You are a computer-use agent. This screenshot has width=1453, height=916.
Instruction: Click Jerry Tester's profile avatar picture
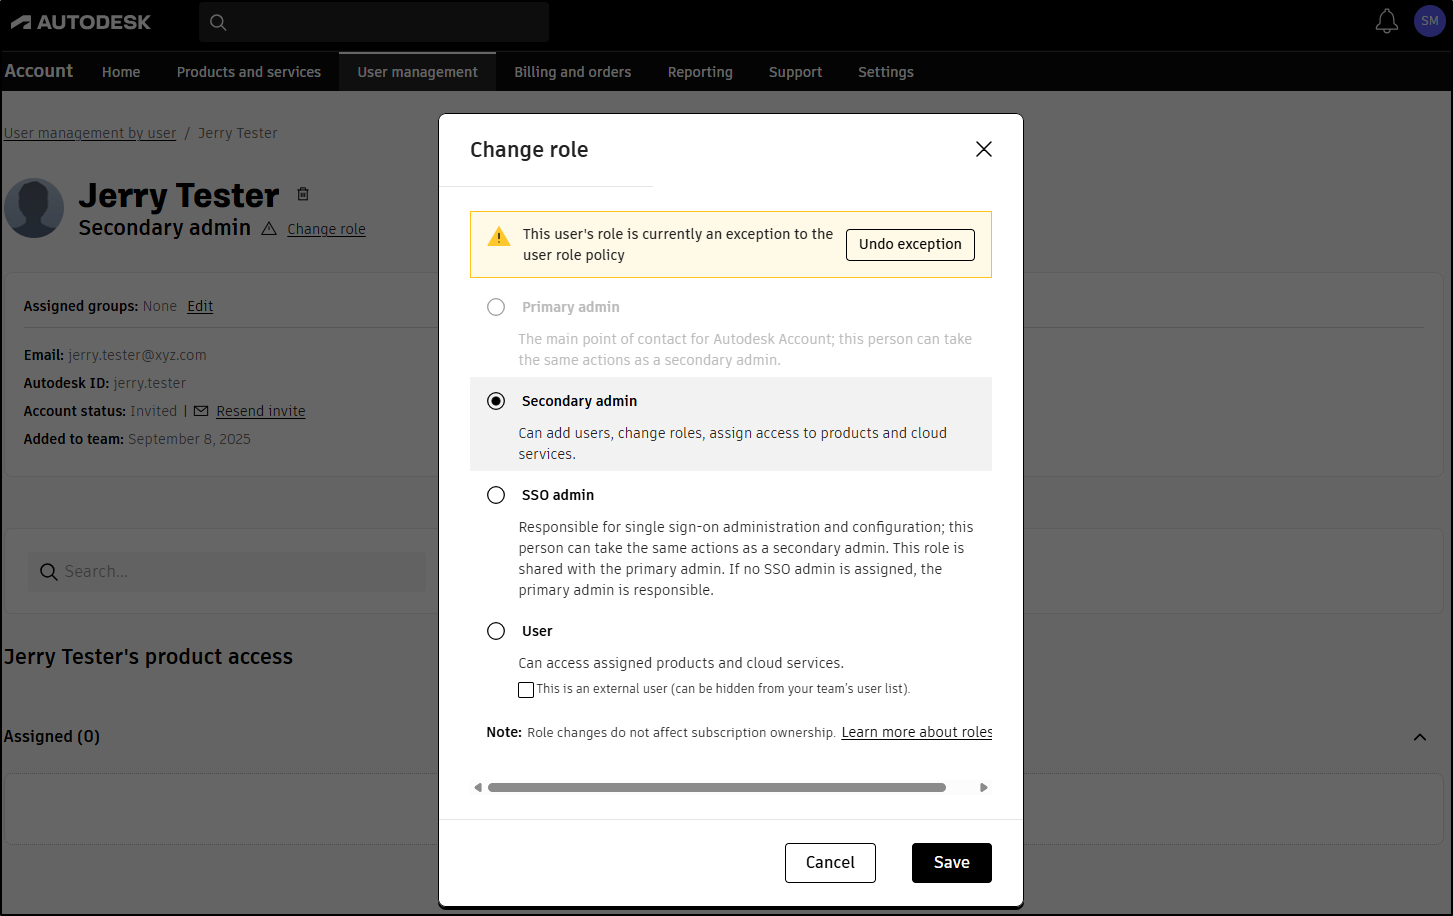pos(34,208)
